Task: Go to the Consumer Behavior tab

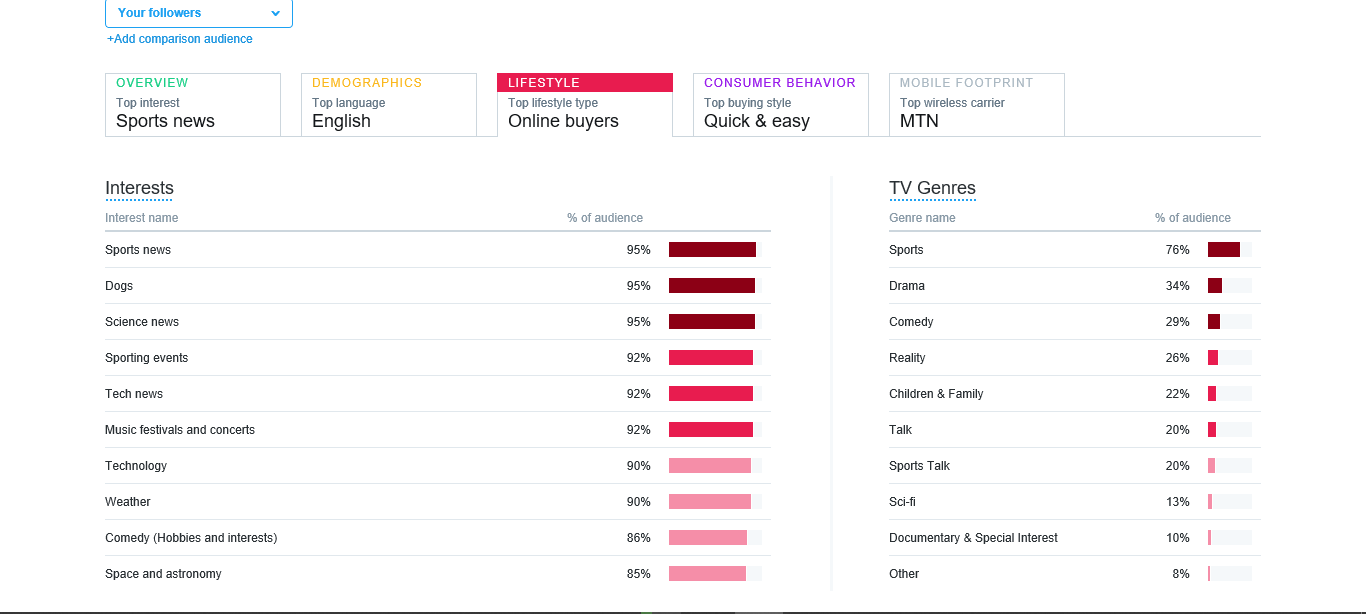Action: coord(780,104)
